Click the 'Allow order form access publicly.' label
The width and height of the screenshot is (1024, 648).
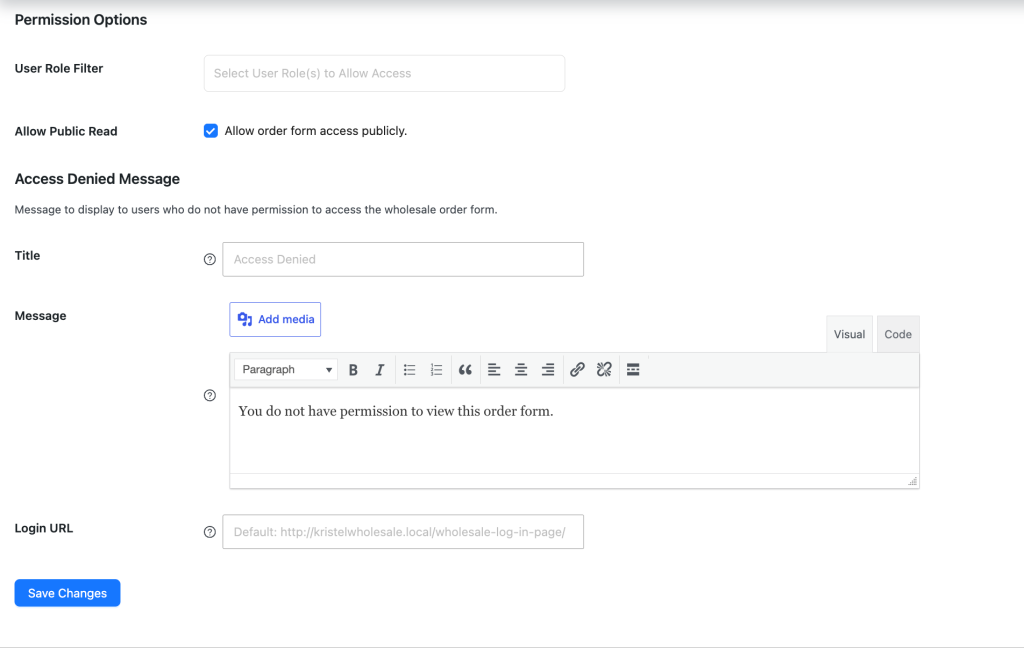coord(315,131)
